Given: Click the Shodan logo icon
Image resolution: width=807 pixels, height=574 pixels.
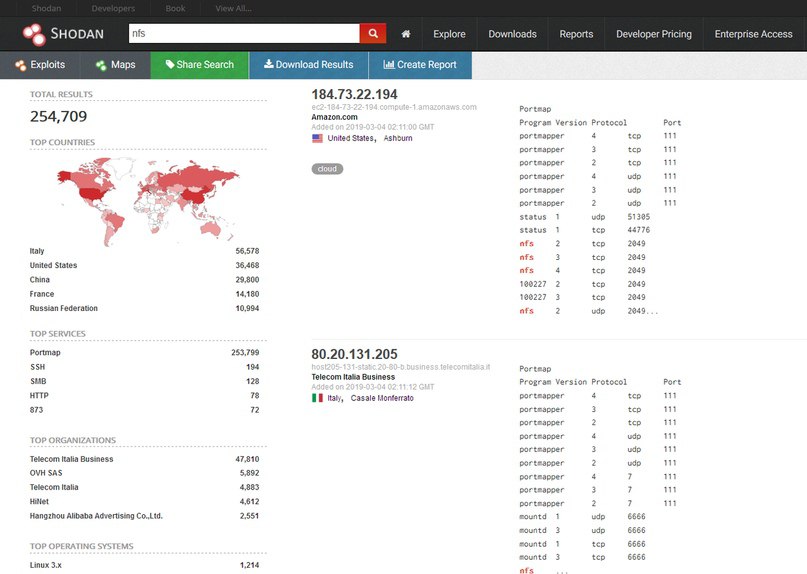Looking at the screenshot, I should click(34, 34).
